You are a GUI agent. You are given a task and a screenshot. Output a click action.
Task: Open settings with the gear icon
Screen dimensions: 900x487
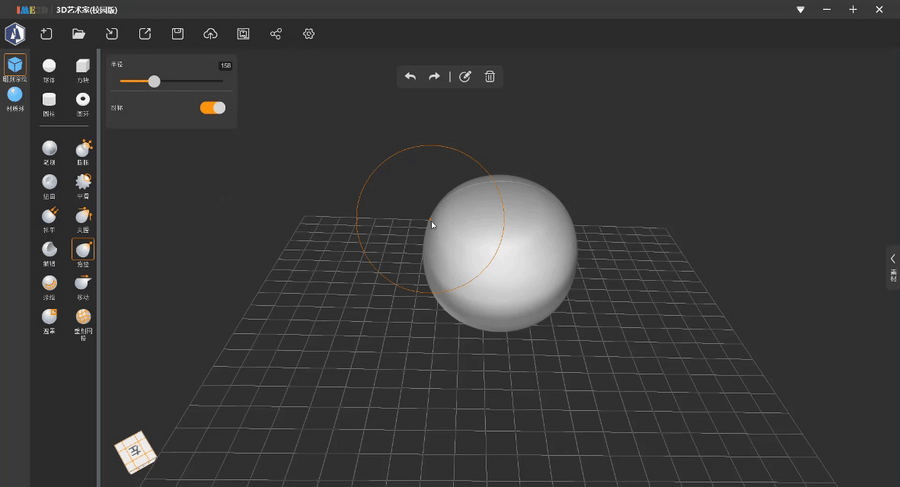[309, 34]
